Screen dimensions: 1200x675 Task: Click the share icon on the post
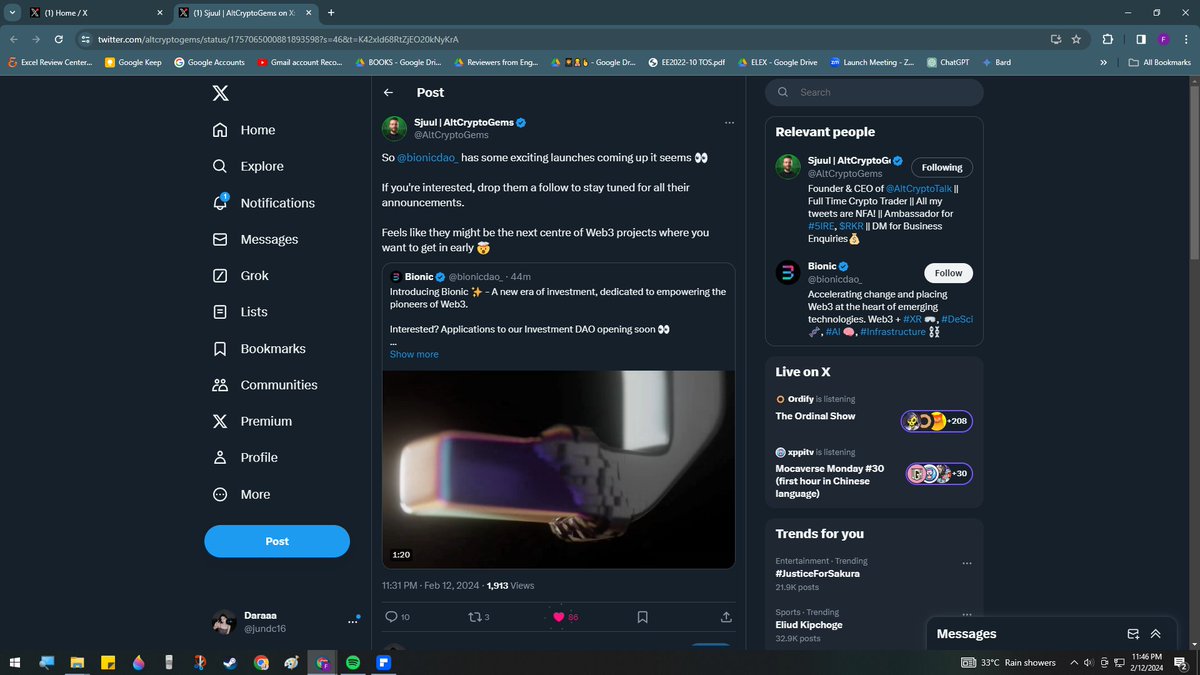coord(727,617)
